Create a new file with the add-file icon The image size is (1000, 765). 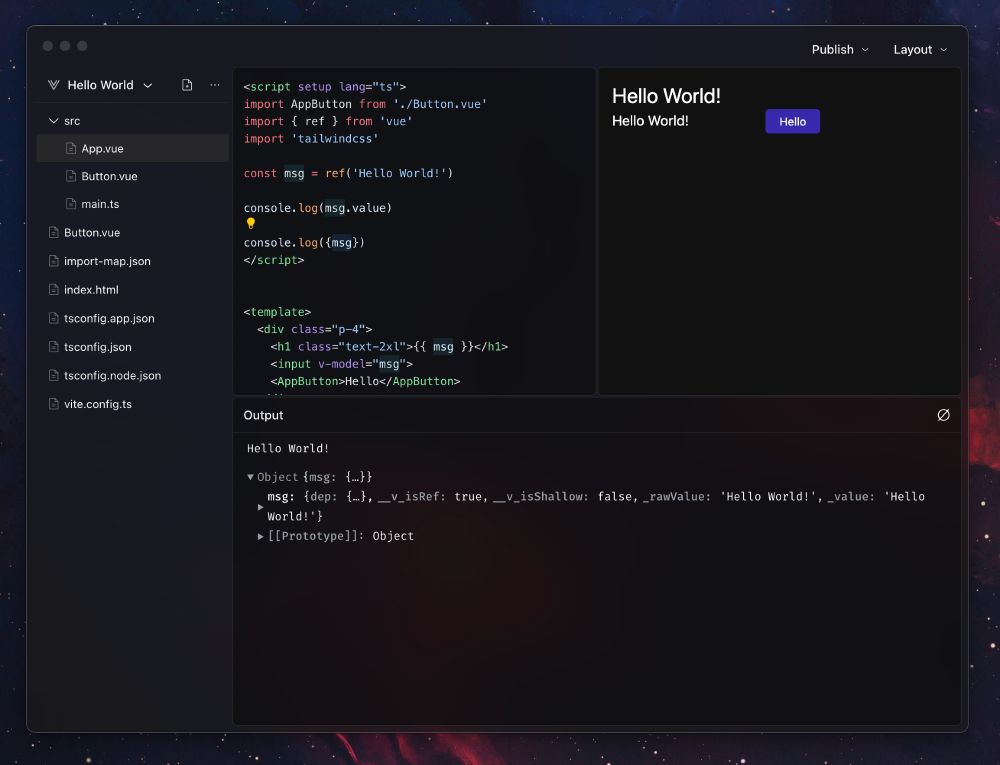pos(187,85)
